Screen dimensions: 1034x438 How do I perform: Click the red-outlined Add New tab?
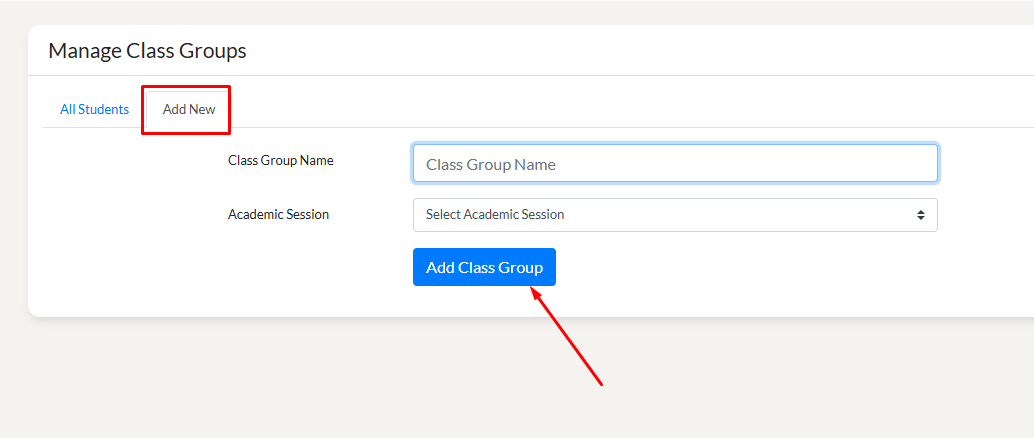(189, 110)
